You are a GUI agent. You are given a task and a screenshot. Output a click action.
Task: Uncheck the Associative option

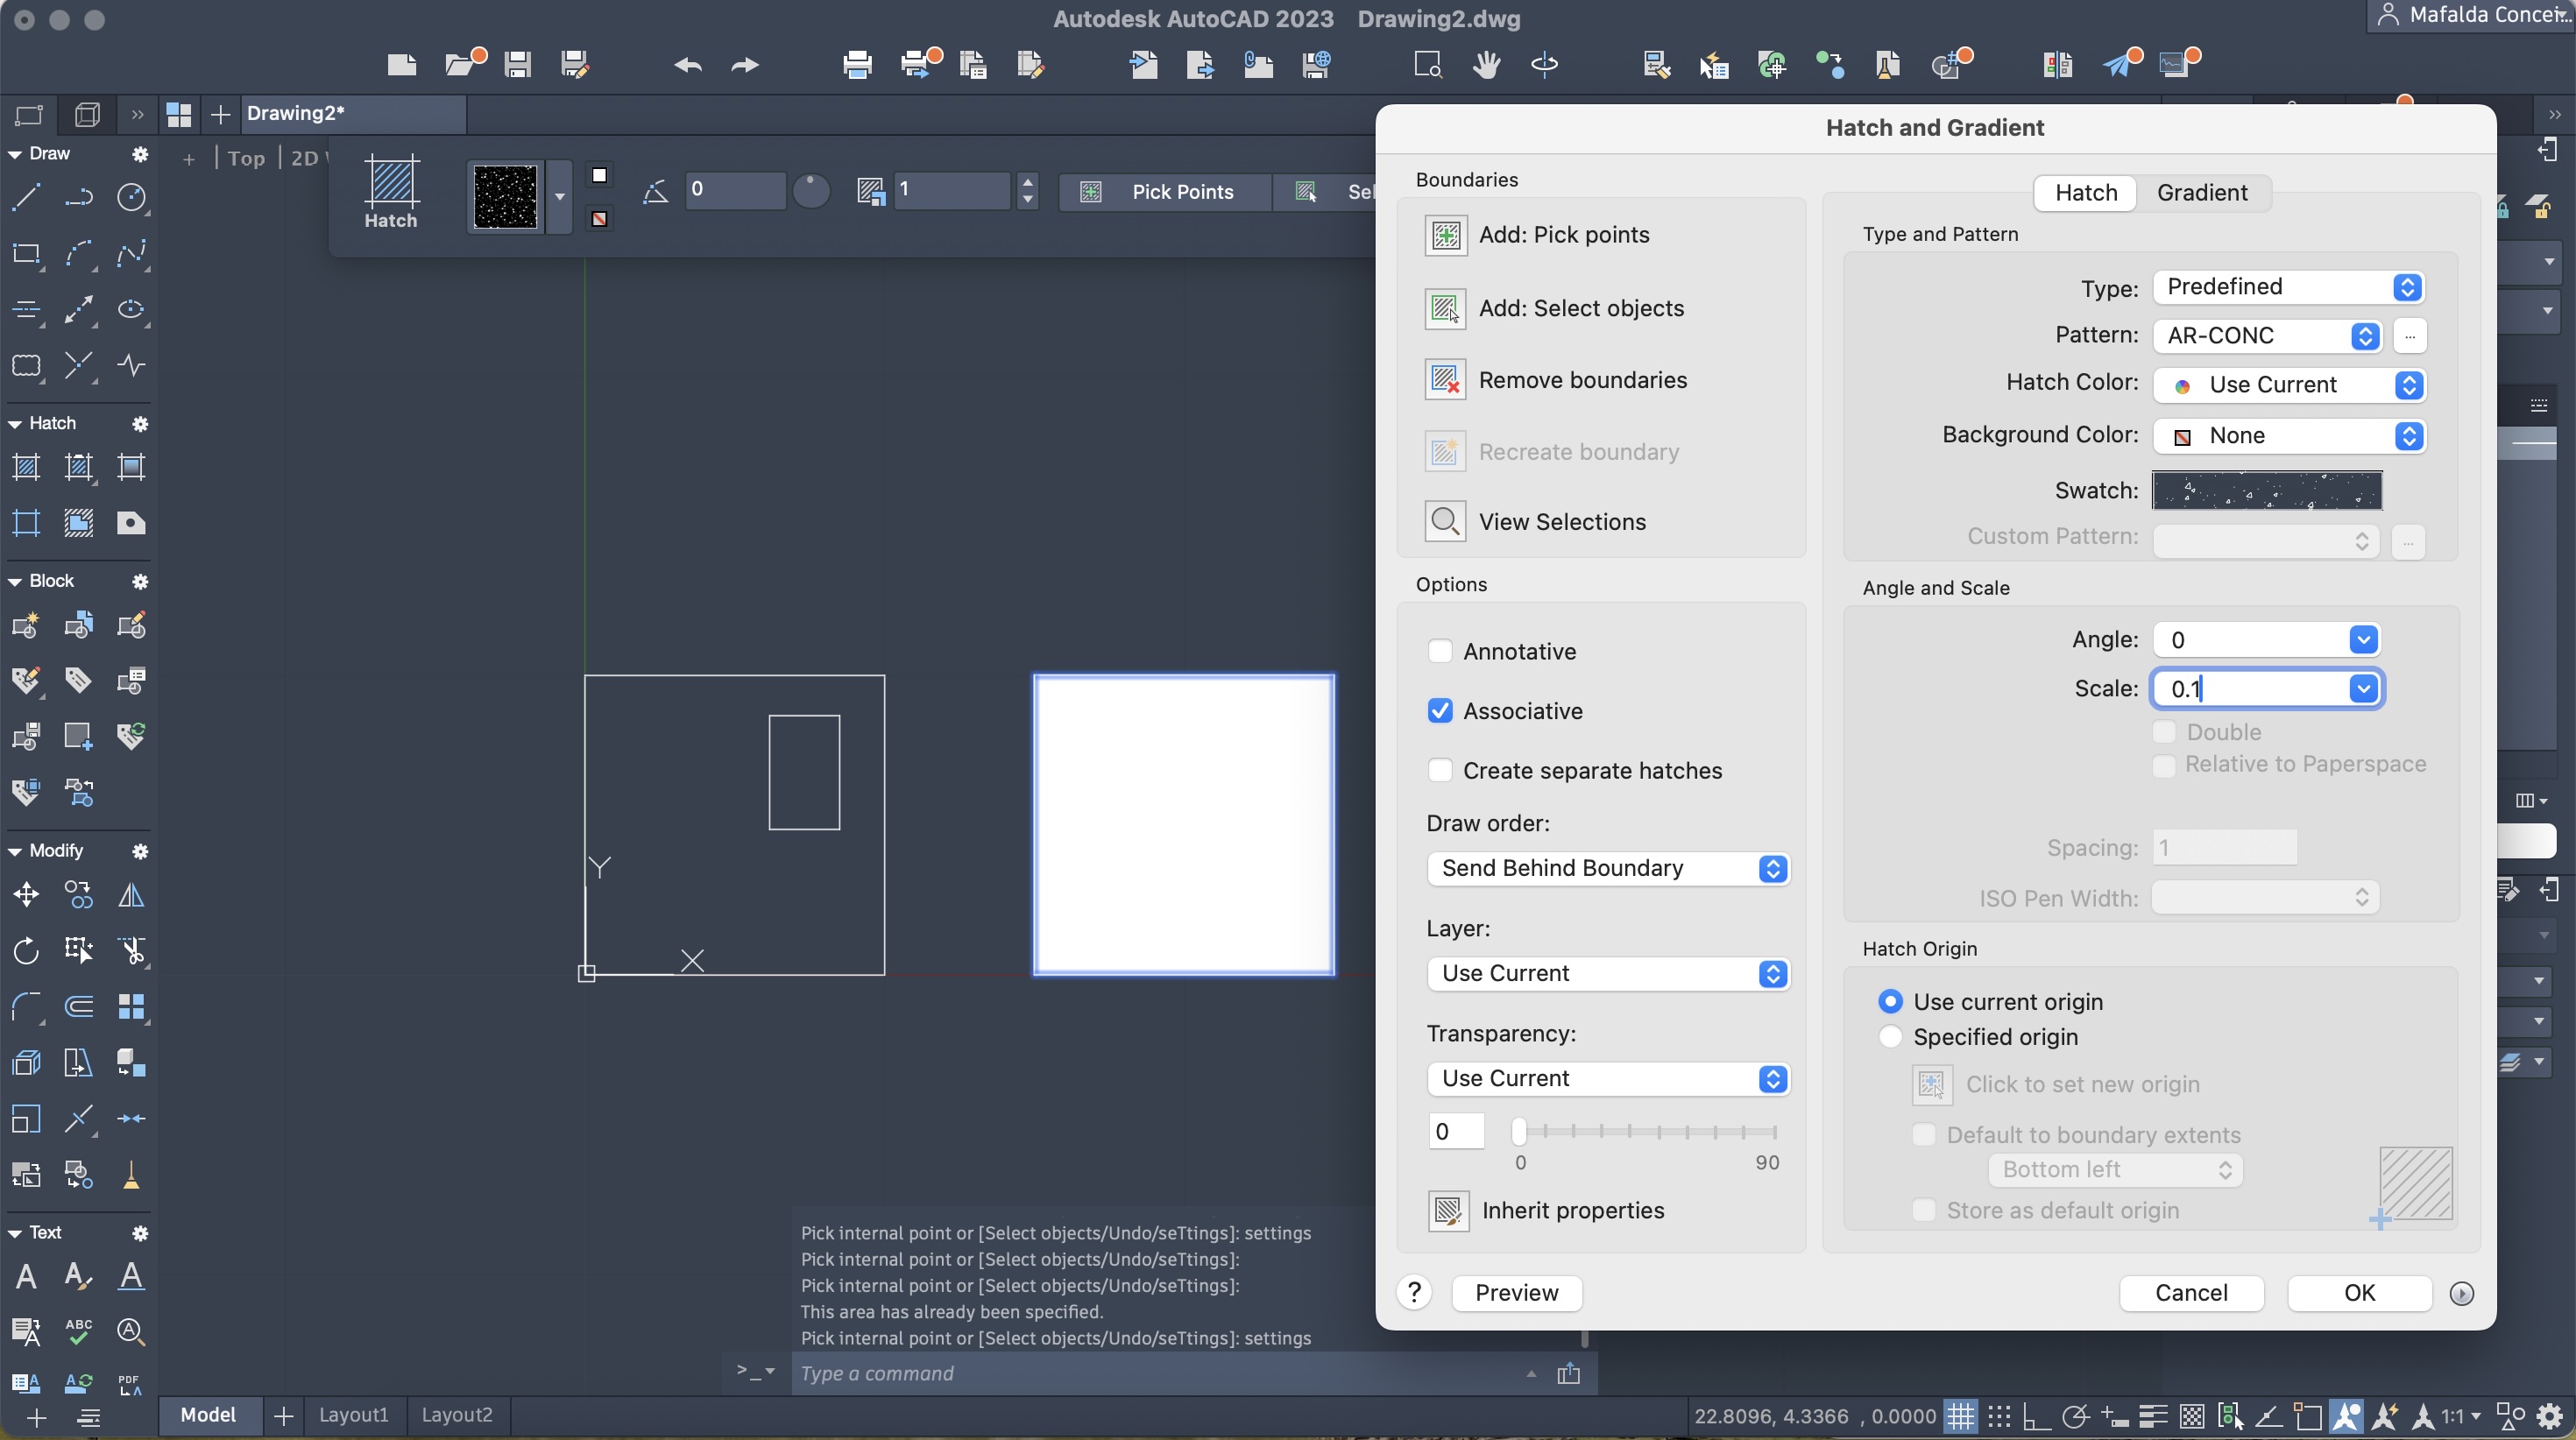[x=1440, y=711]
